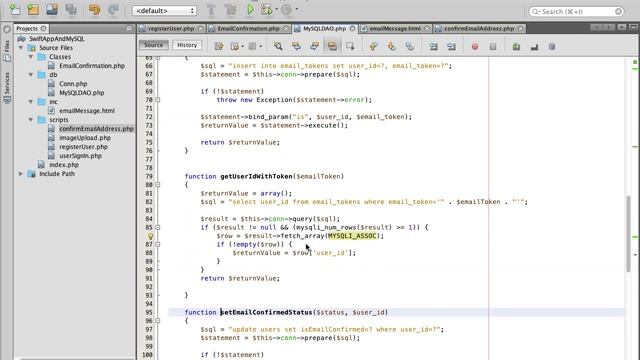This screenshot has height=360, width=640.
Task: Click the Save All icon
Action: coord(71,9)
